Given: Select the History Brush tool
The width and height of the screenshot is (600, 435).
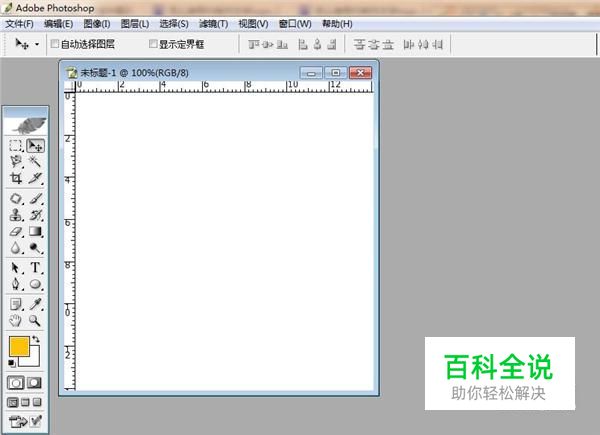Looking at the screenshot, I should pos(35,215).
